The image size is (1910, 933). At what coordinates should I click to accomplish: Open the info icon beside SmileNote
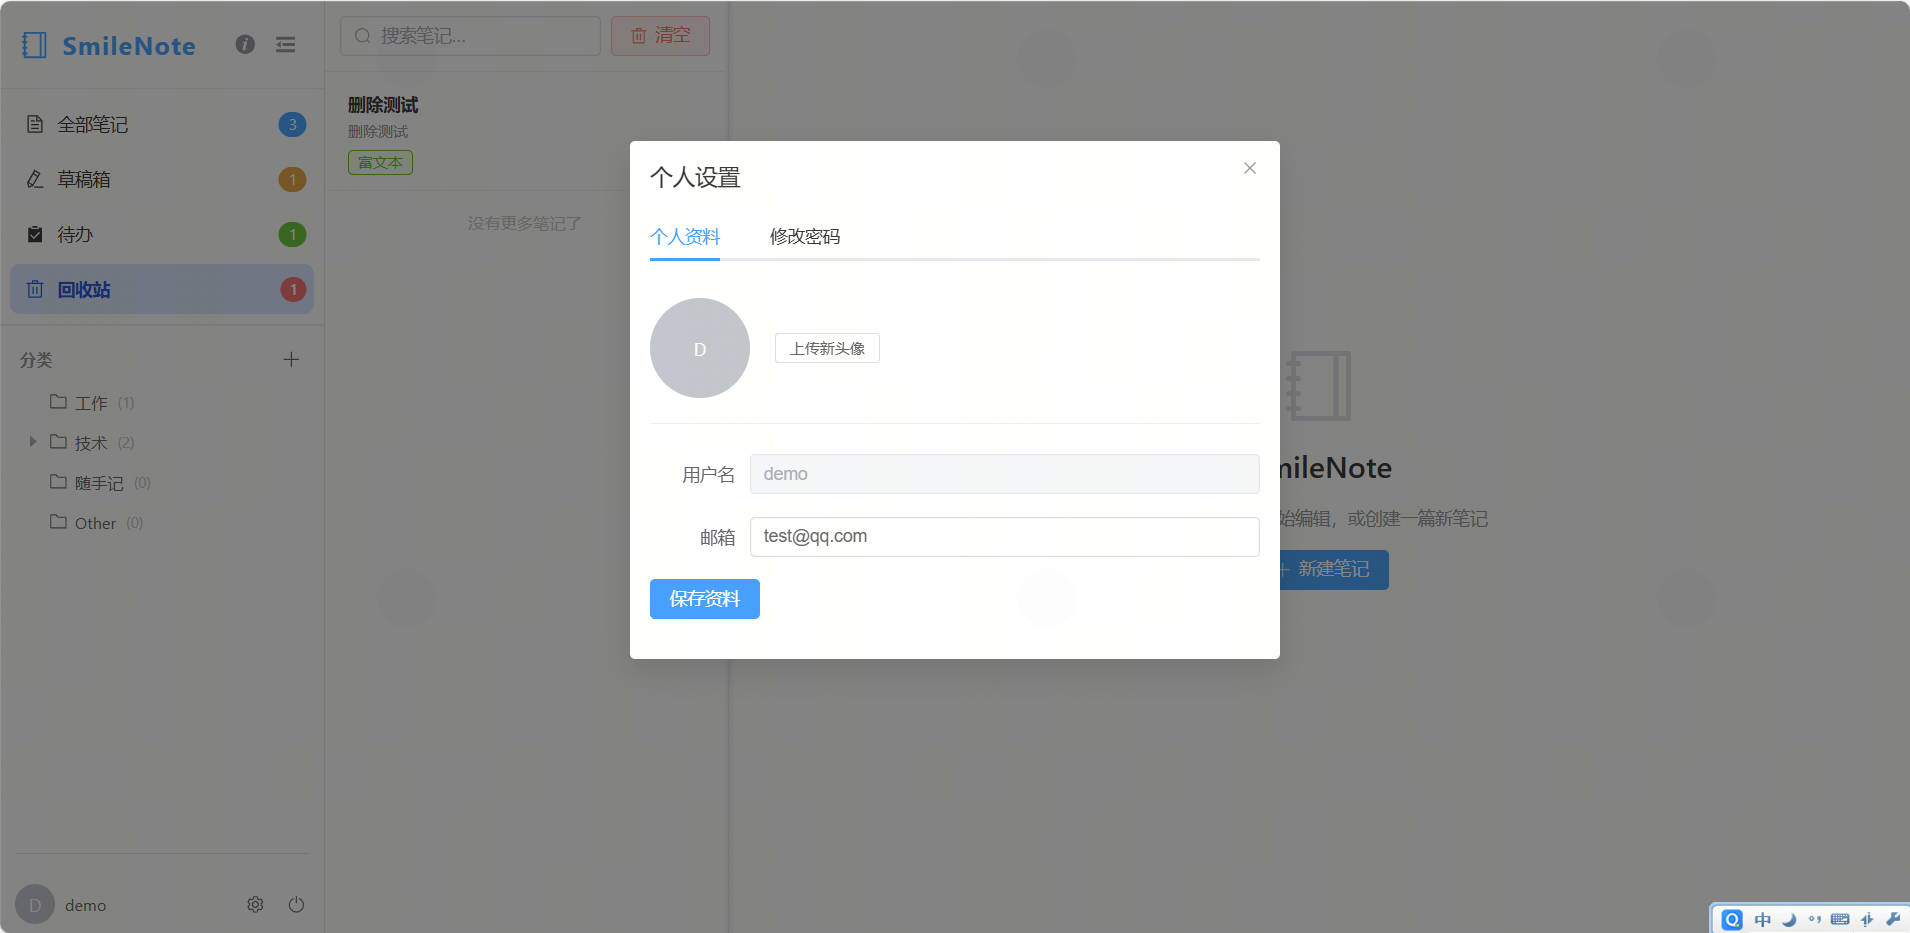point(245,44)
